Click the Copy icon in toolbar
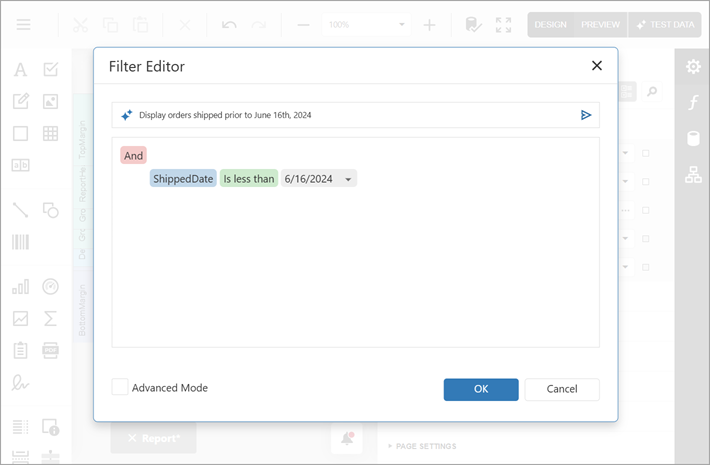 coord(110,24)
